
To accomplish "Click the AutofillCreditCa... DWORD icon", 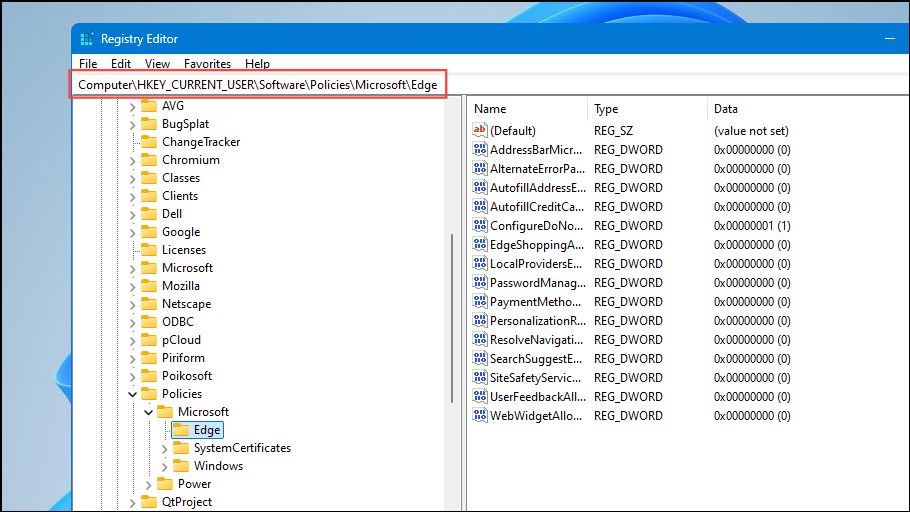I will point(479,206).
